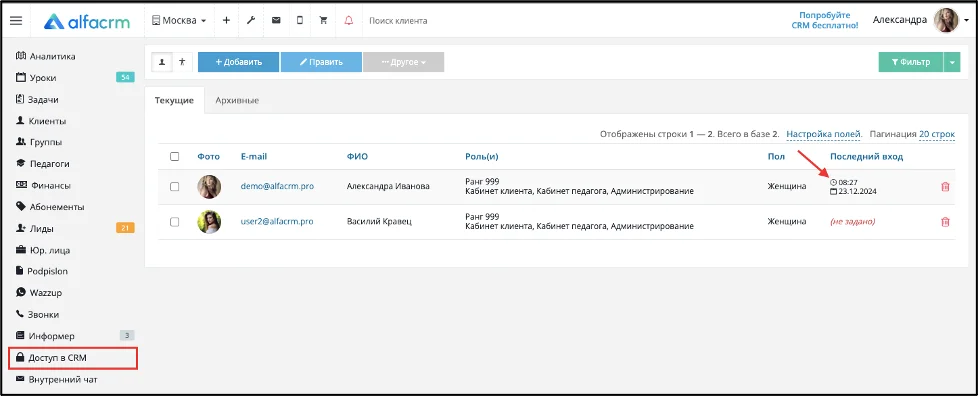Click the Фото column header
The height and width of the screenshot is (397, 979).
(209, 157)
